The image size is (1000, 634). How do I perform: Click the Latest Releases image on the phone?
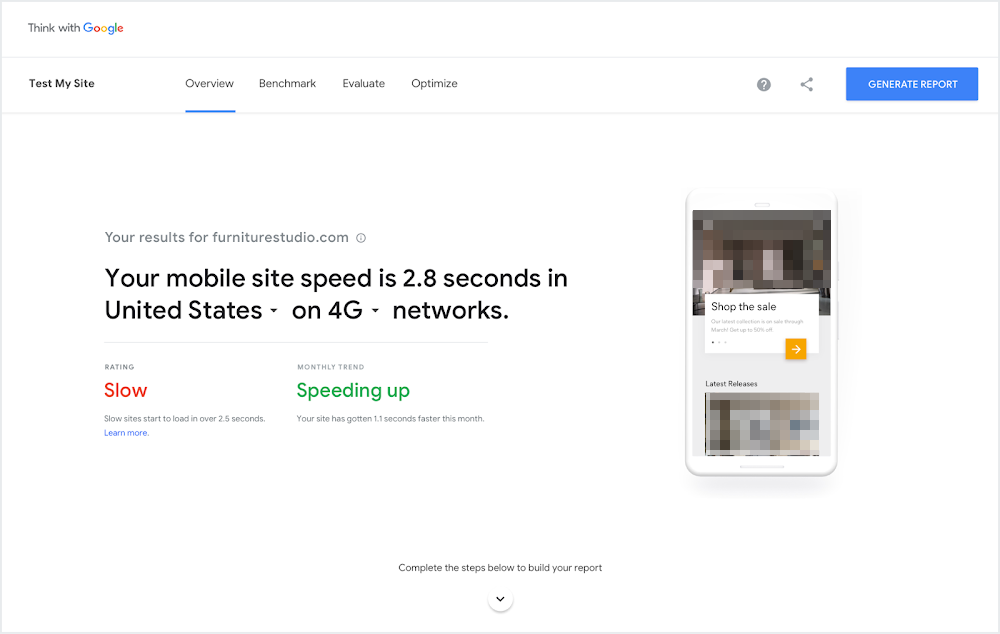pos(761,425)
